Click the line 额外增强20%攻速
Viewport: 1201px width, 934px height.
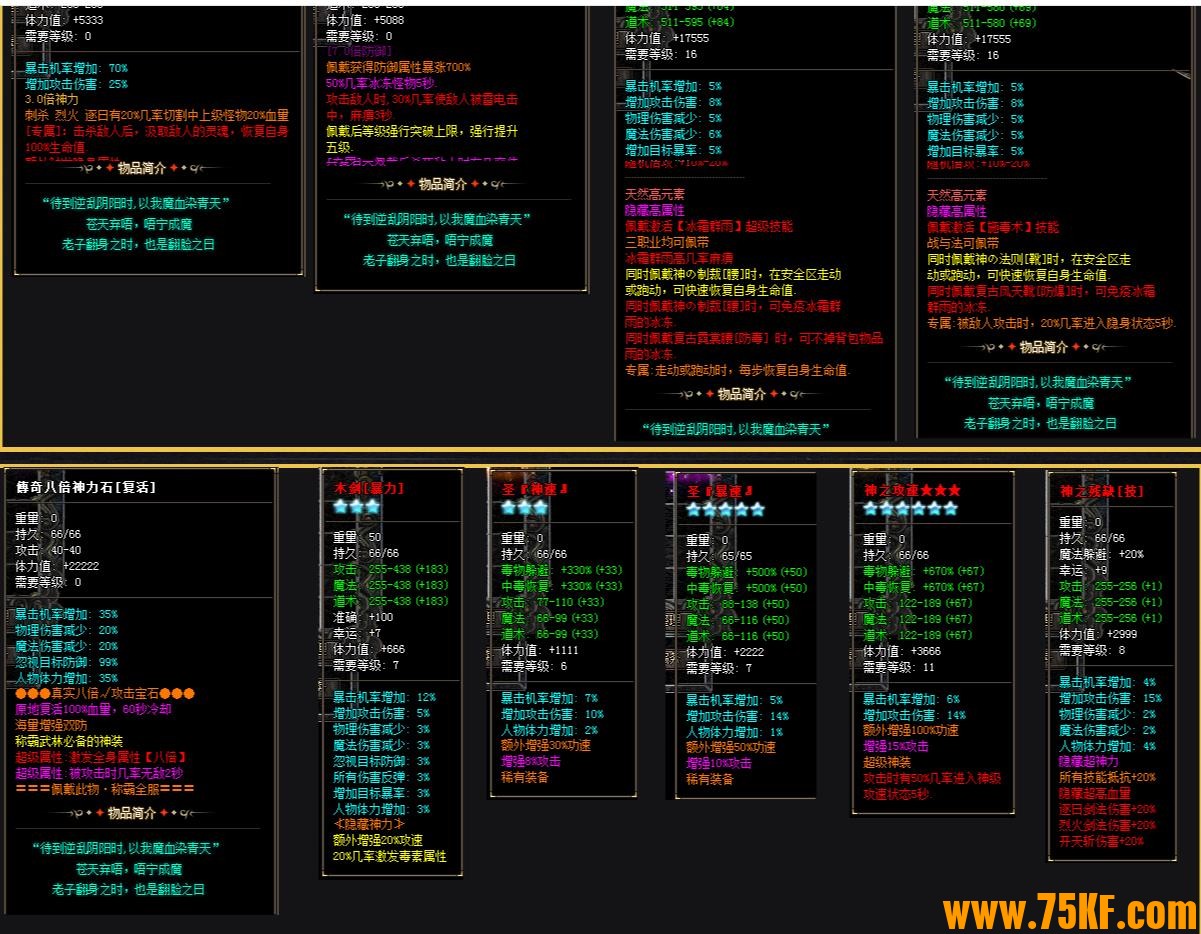[x=378, y=840]
